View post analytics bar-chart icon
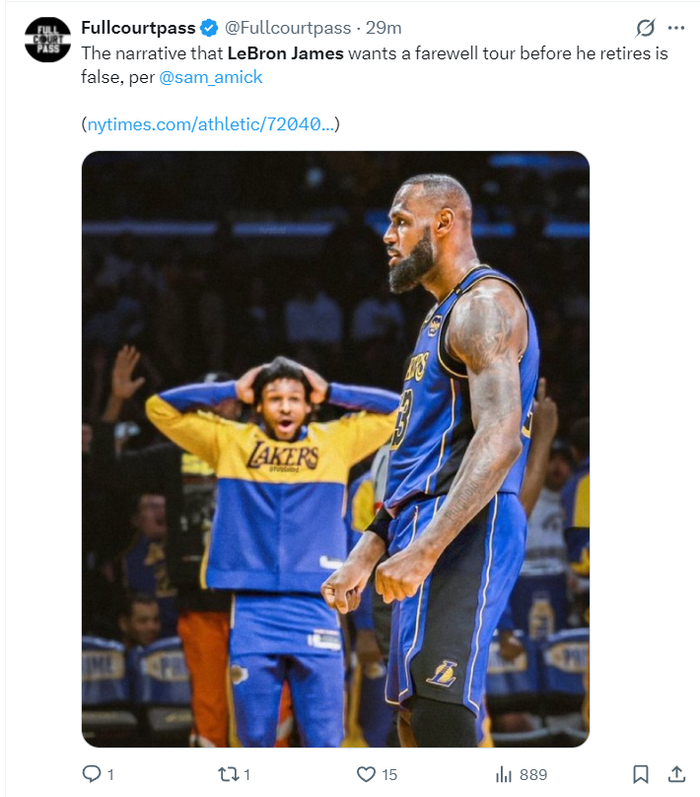700x797 pixels. [x=503, y=775]
